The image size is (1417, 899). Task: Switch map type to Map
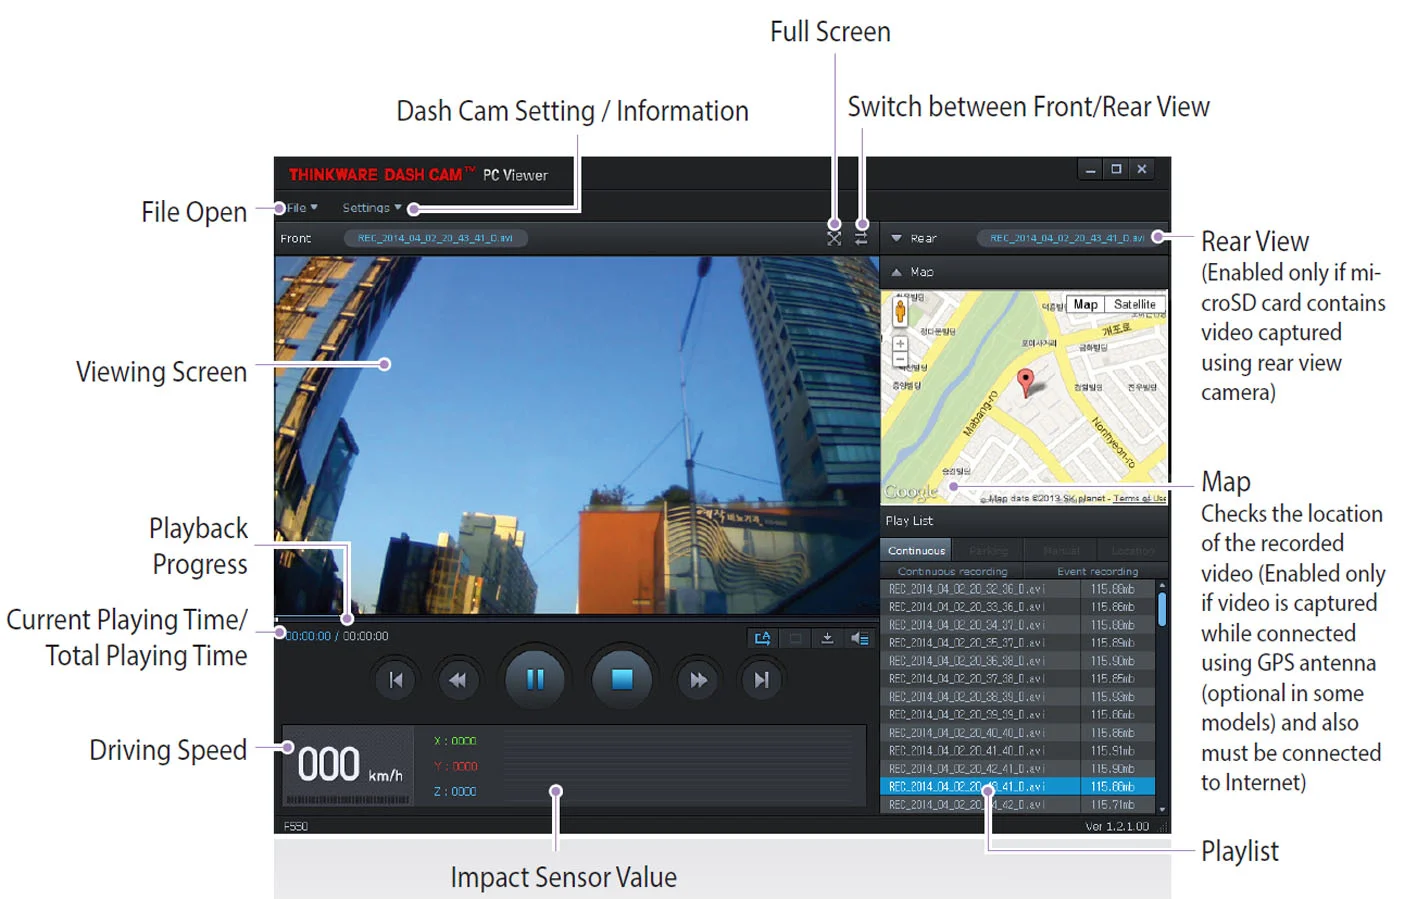tap(1086, 304)
